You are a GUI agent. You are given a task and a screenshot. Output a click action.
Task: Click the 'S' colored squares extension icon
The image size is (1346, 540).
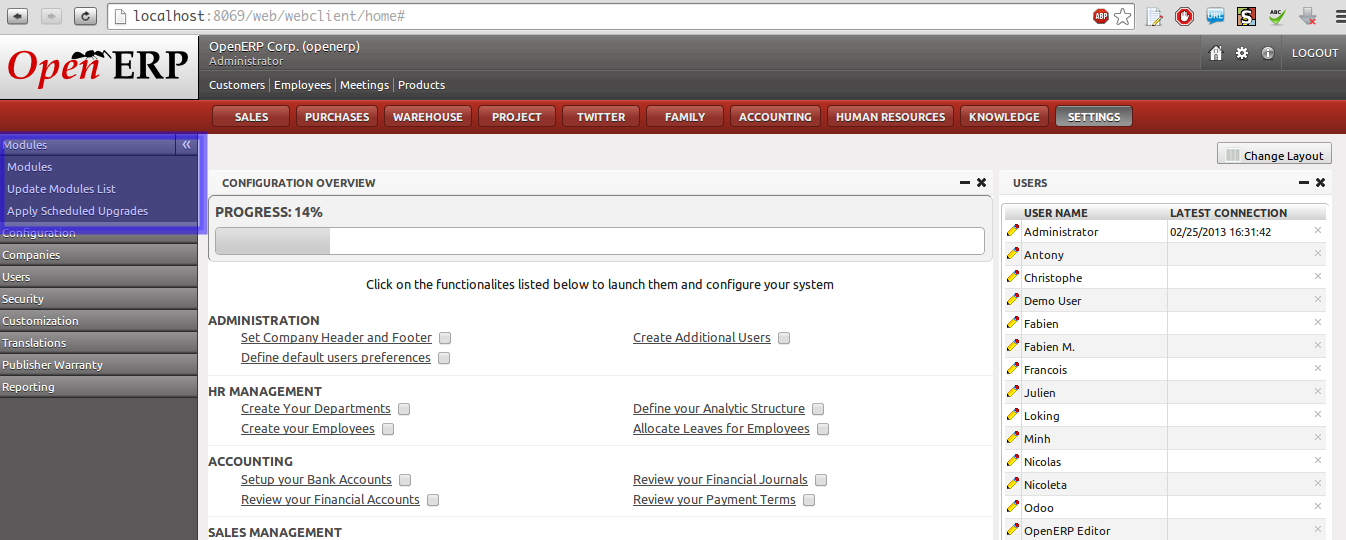[1246, 16]
